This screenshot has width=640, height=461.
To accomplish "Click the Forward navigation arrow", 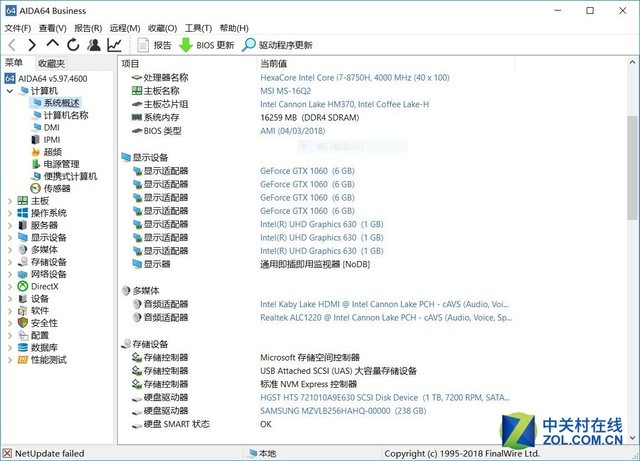I will coord(32,45).
